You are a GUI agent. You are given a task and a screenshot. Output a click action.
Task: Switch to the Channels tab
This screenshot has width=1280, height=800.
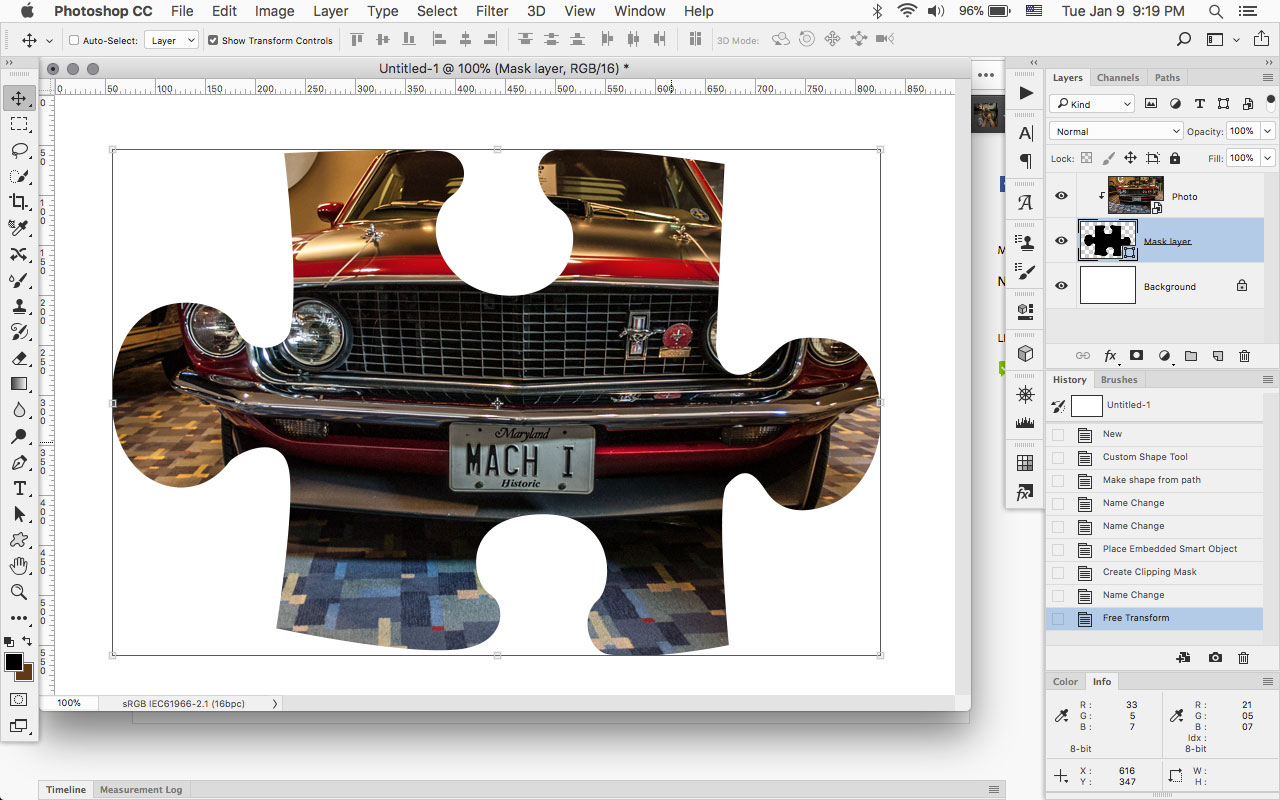[1118, 77]
